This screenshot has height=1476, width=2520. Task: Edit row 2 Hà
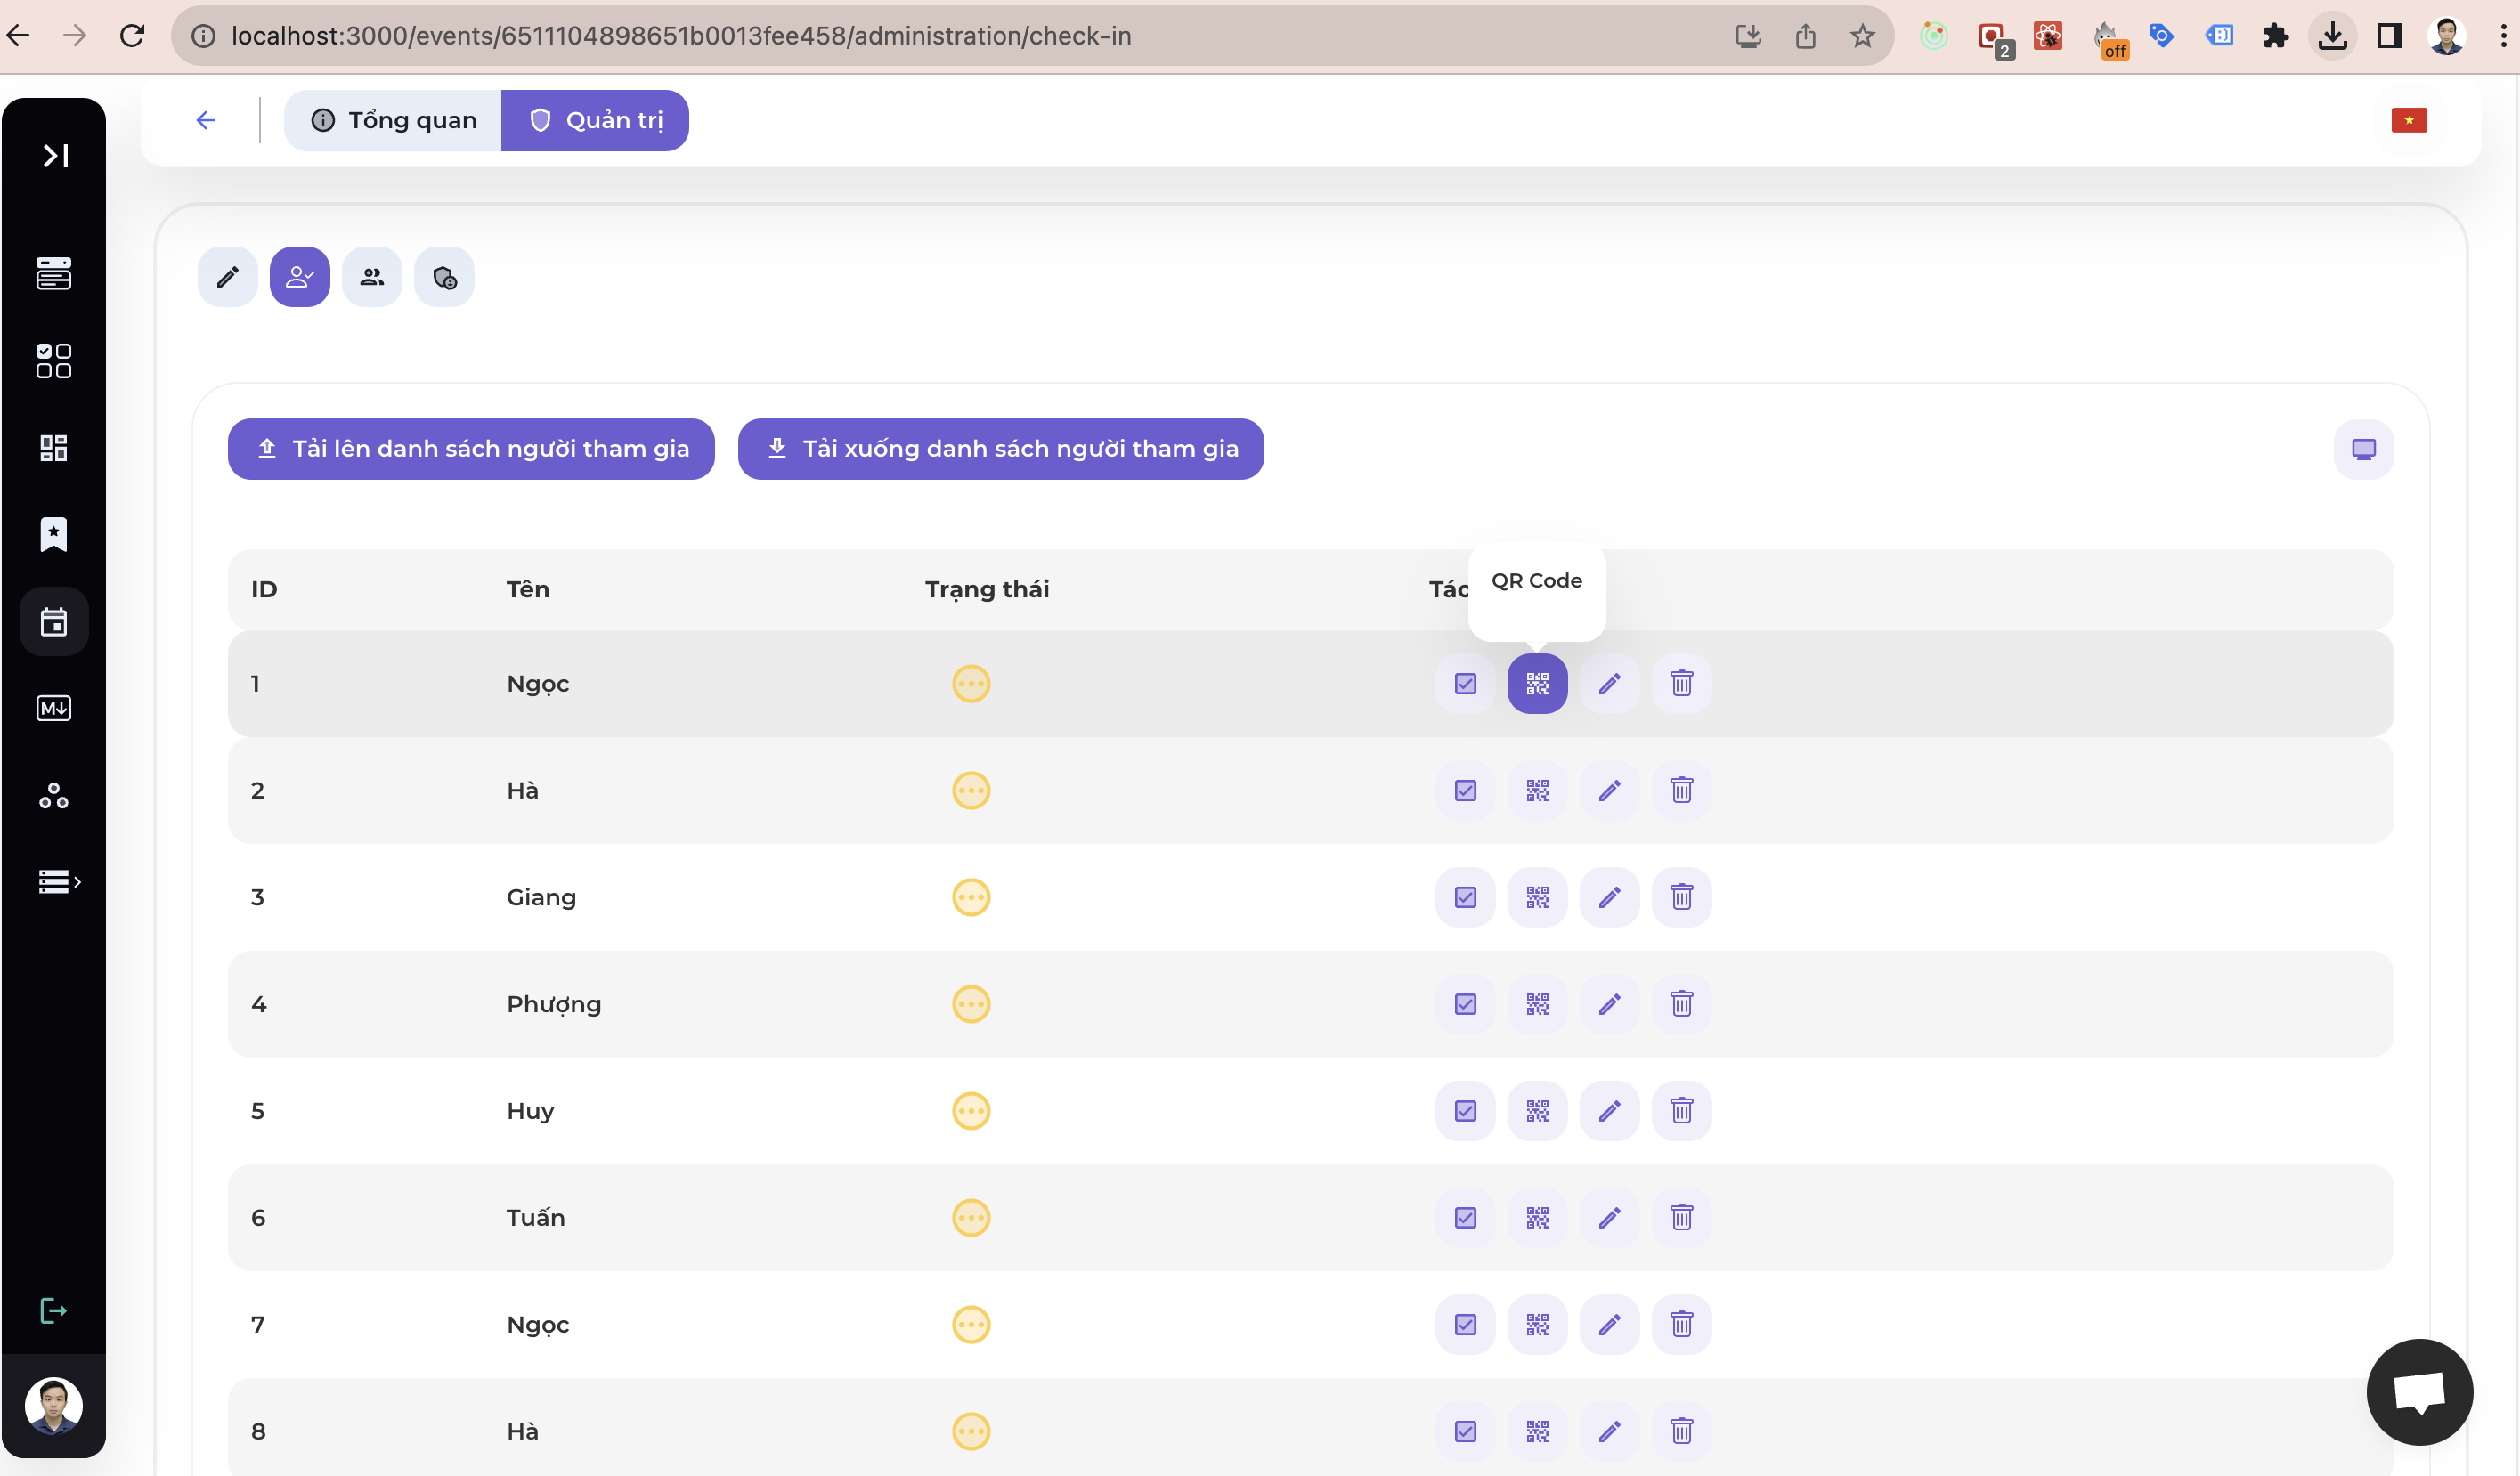click(x=1609, y=791)
